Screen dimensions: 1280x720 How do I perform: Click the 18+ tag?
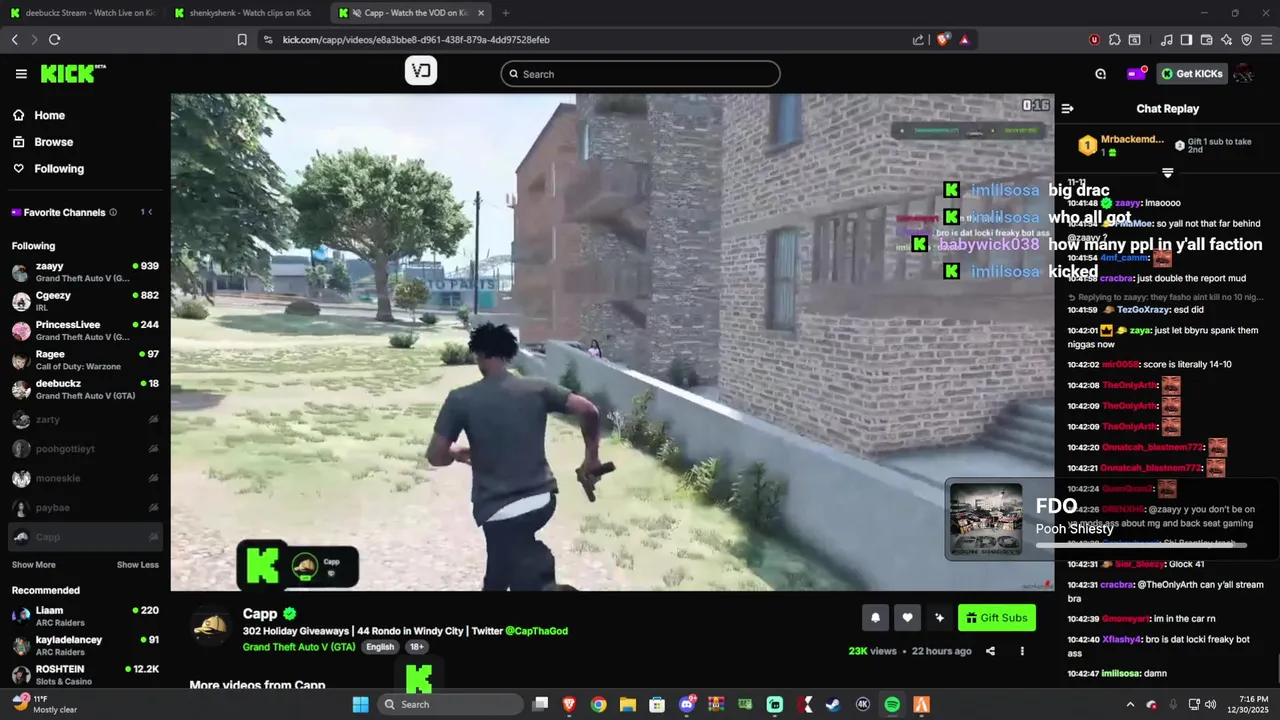pos(417,647)
